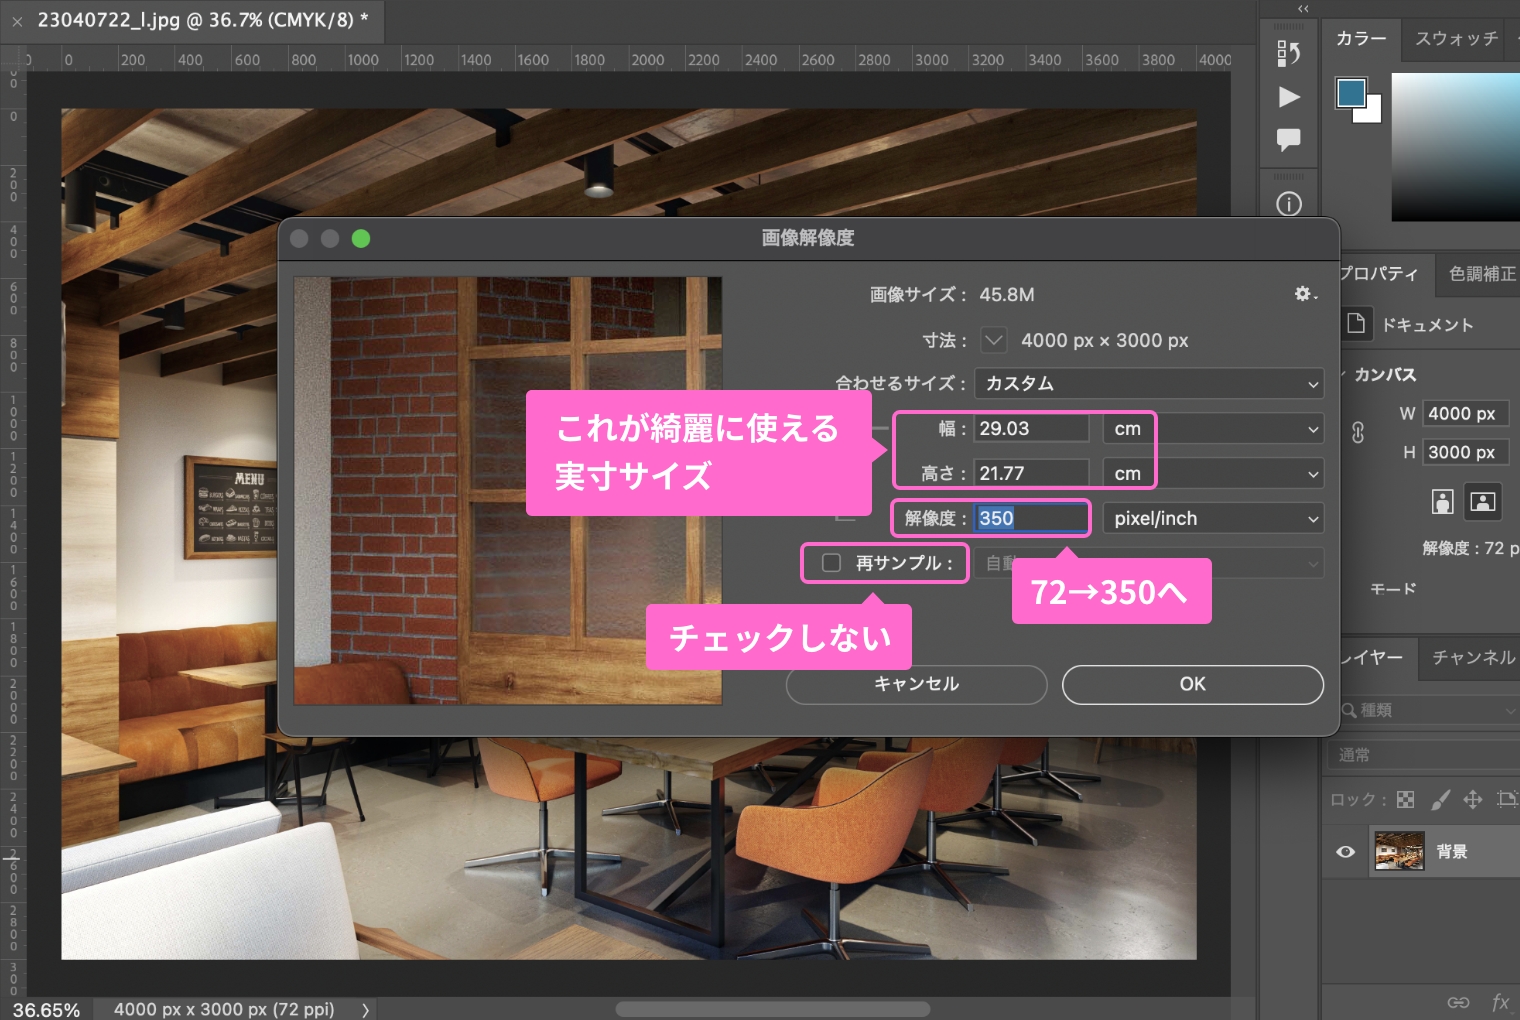Image resolution: width=1520 pixels, height=1020 pixels.
Task: Enable the 再サンプル checkbox
Action: pos(831,563)
